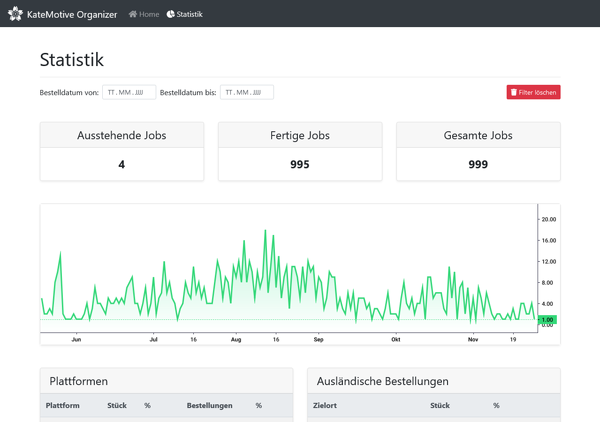Image resolution: width=600 pixels, height=422 pixels.
Task: Click the Ausländische Bestellungen panel header
Action: pyautogui.click(x=434, y=381)
